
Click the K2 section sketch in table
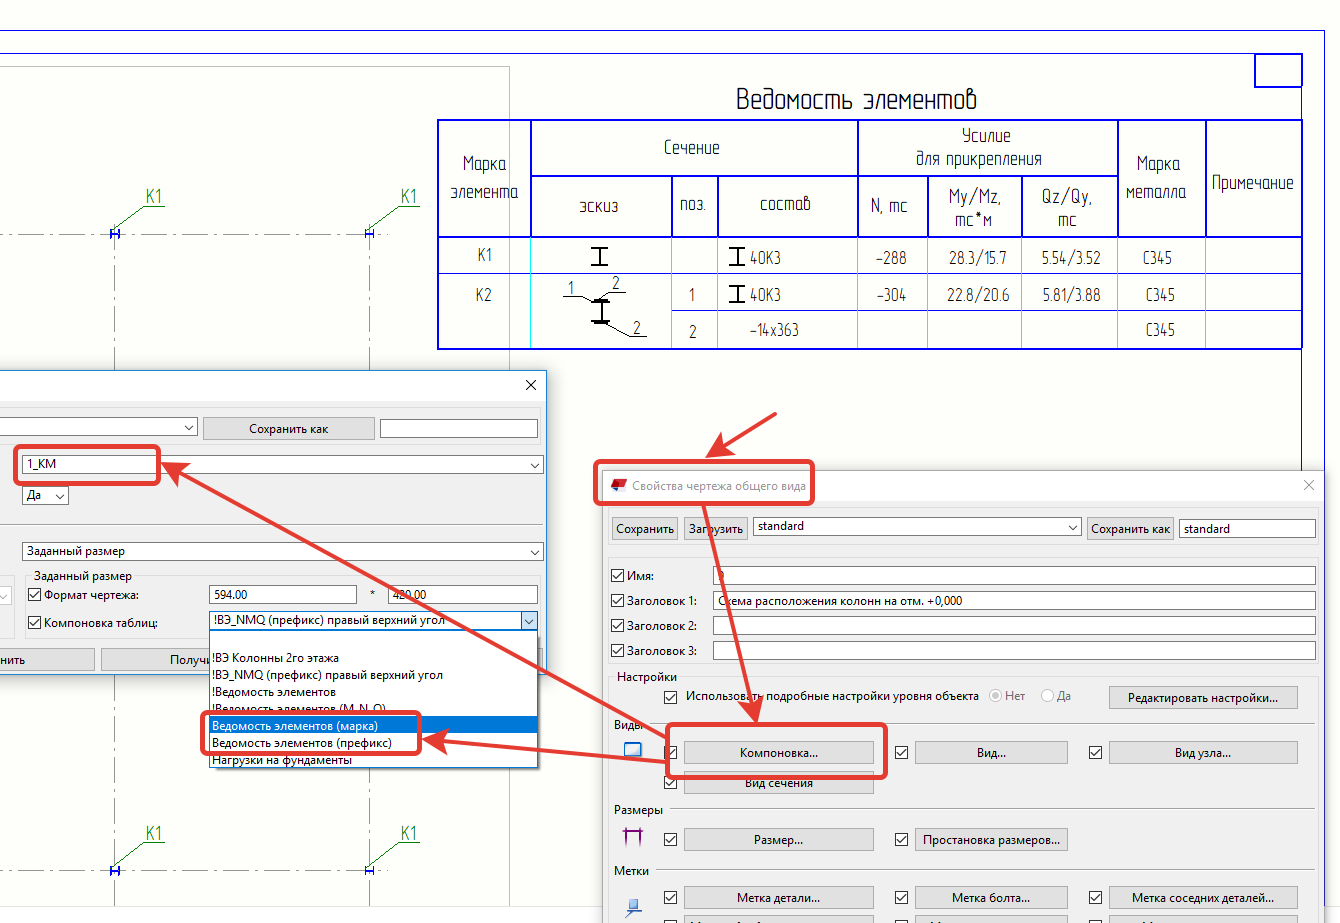(601, 310)
